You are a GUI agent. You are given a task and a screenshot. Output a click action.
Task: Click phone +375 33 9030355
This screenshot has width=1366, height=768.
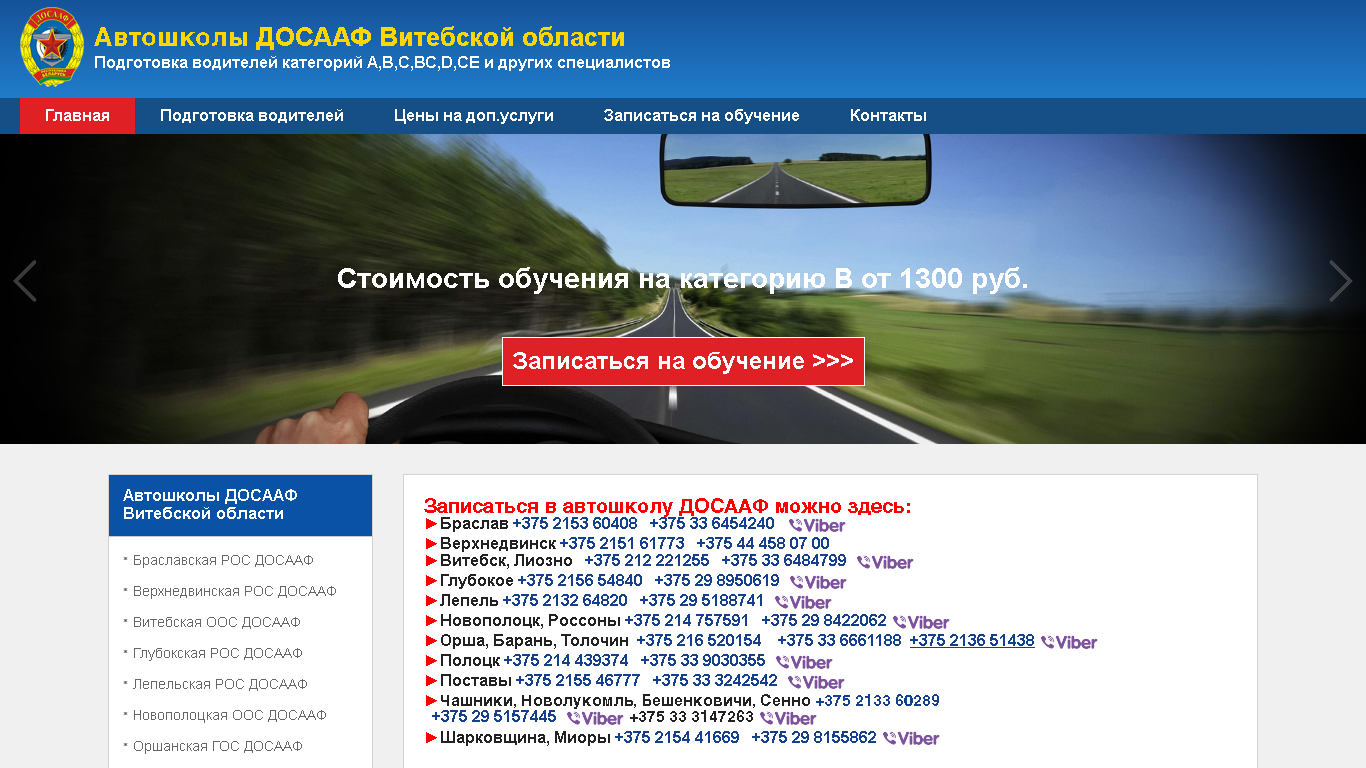tap(703, 660)
